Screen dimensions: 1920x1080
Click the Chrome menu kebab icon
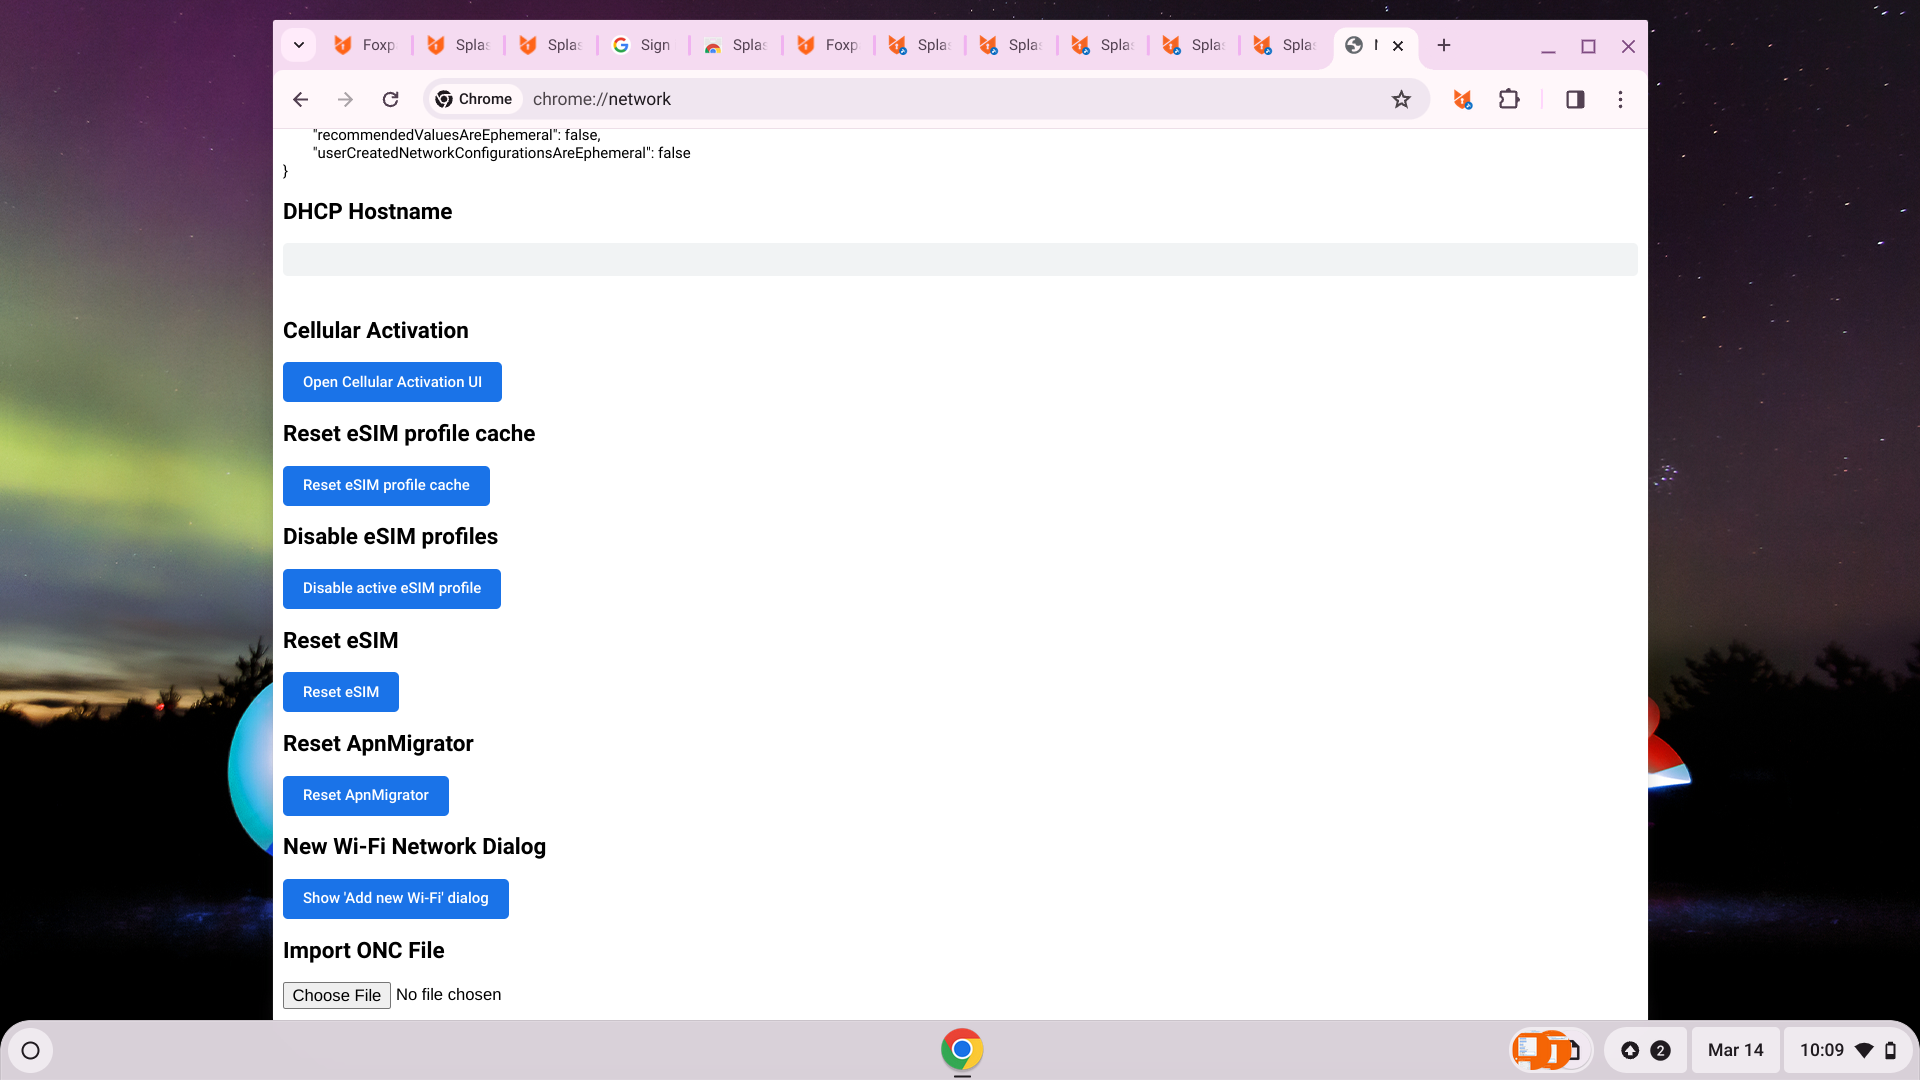pyautogui.click(x=1619, y=99)
